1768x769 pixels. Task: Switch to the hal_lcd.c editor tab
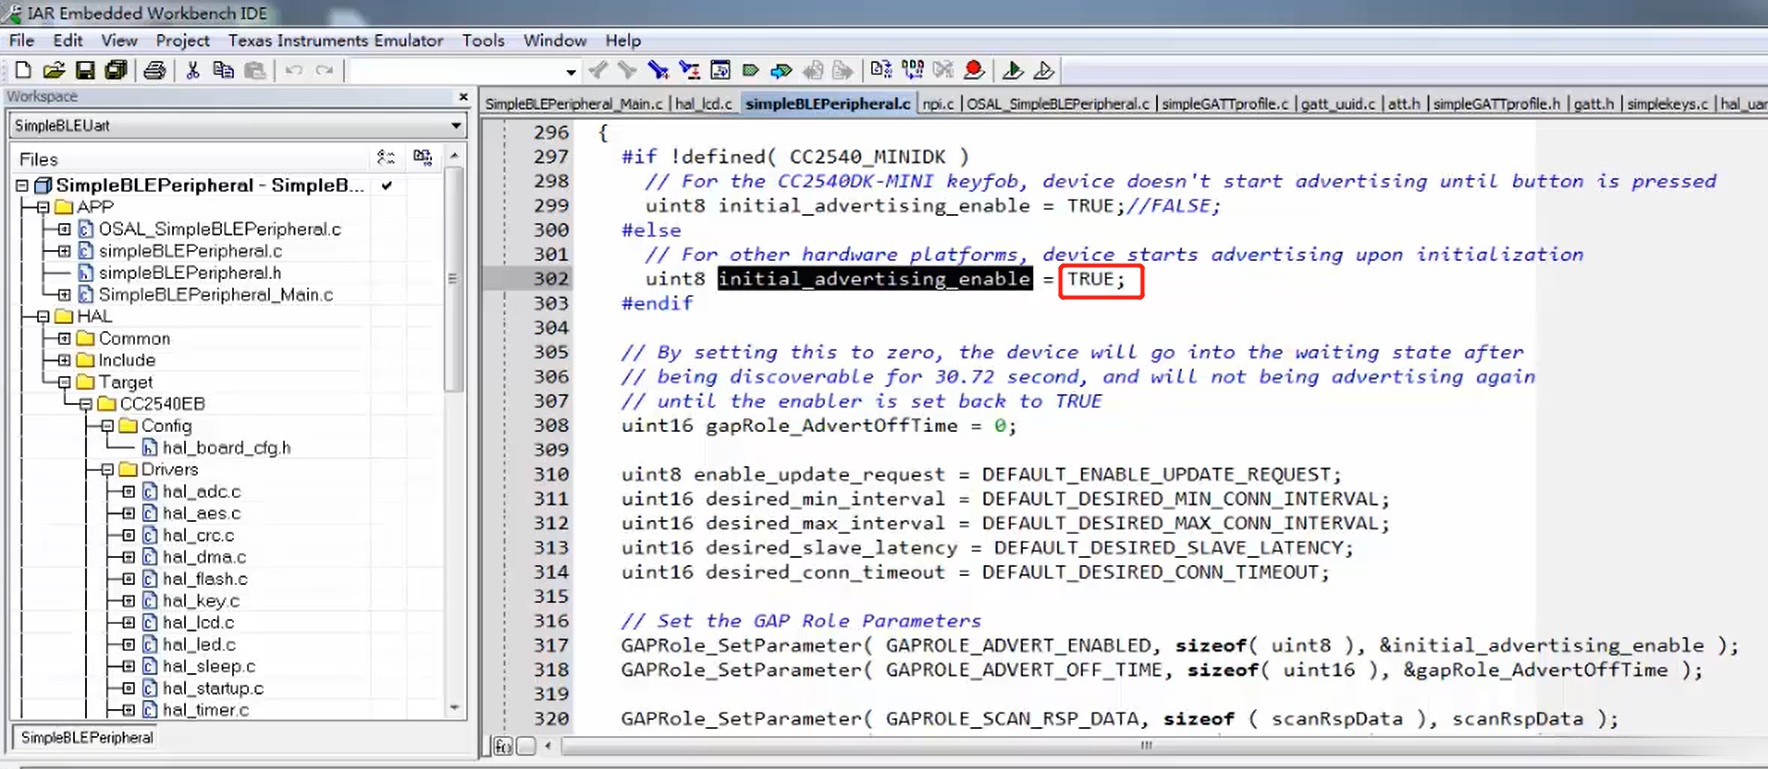[x=703, y=104]
